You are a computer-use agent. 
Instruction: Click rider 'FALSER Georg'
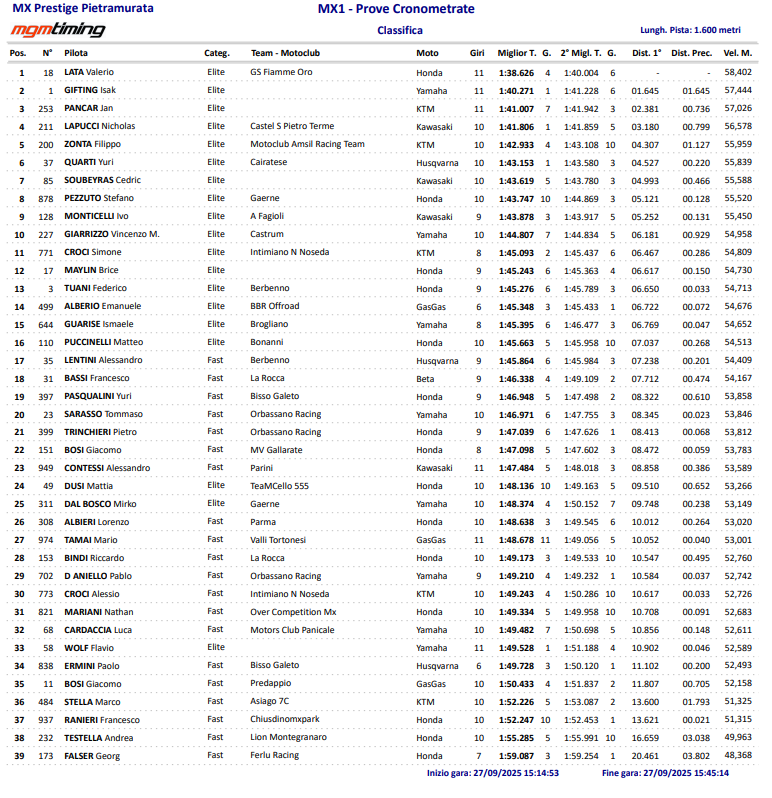pos(92,756)
